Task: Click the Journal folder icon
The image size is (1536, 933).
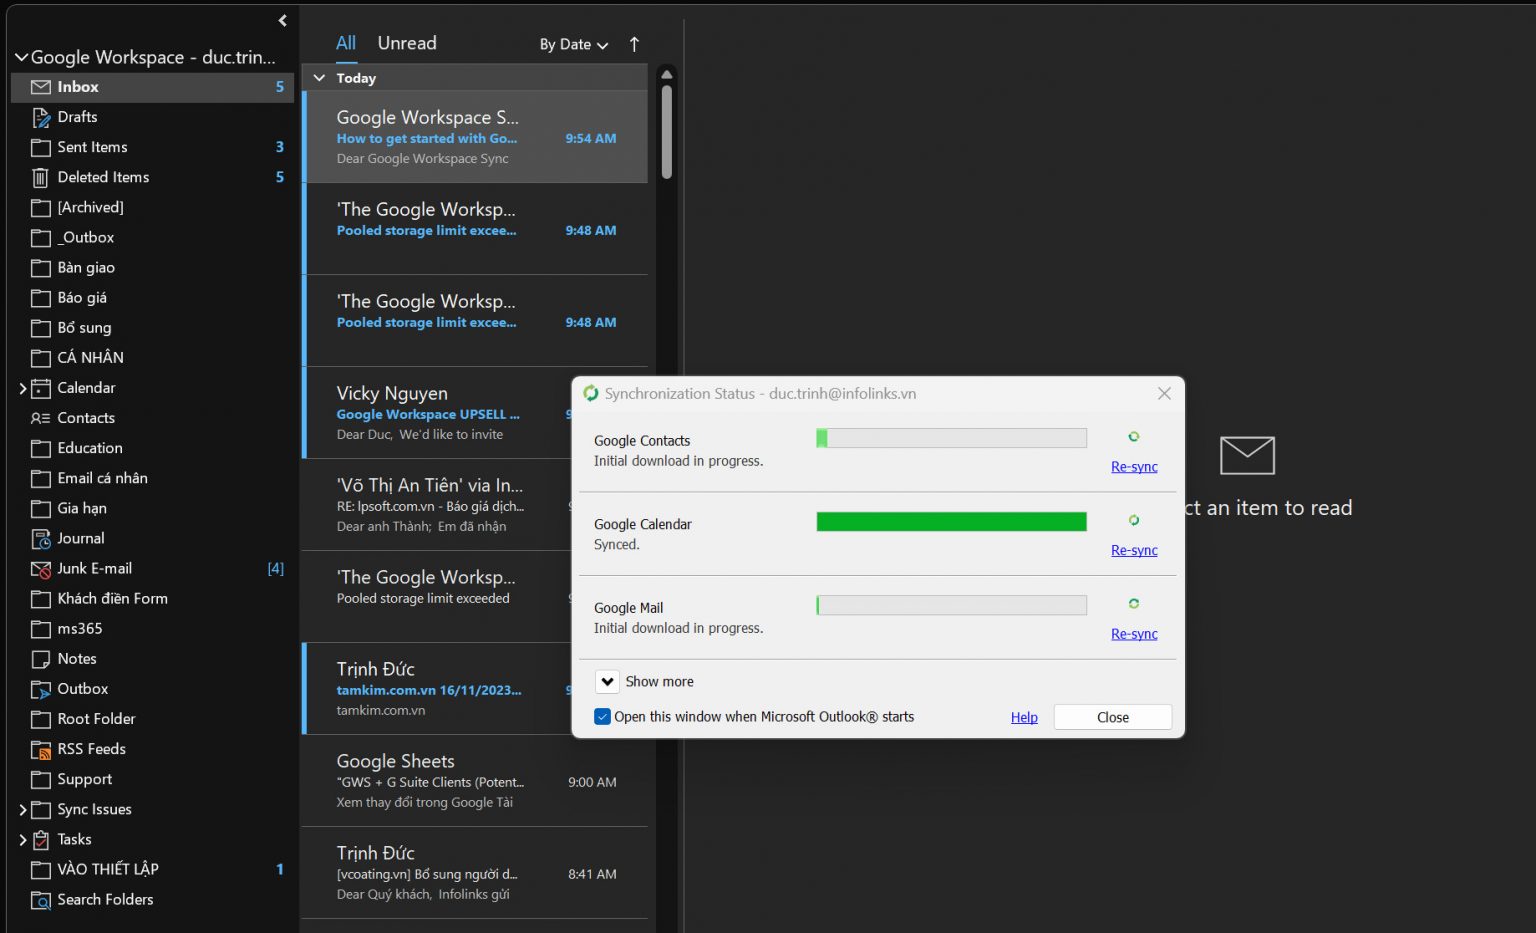Action: 41,539
